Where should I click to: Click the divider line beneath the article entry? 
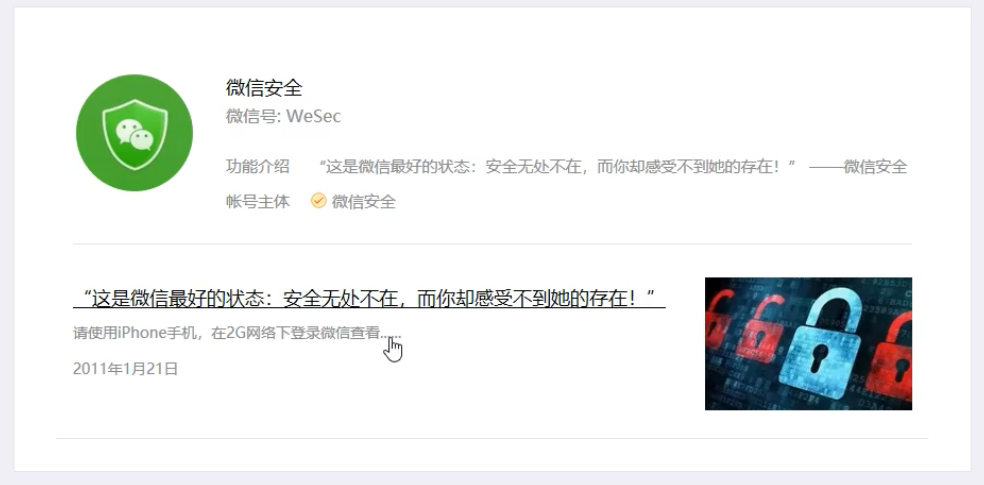coord(492,438)
